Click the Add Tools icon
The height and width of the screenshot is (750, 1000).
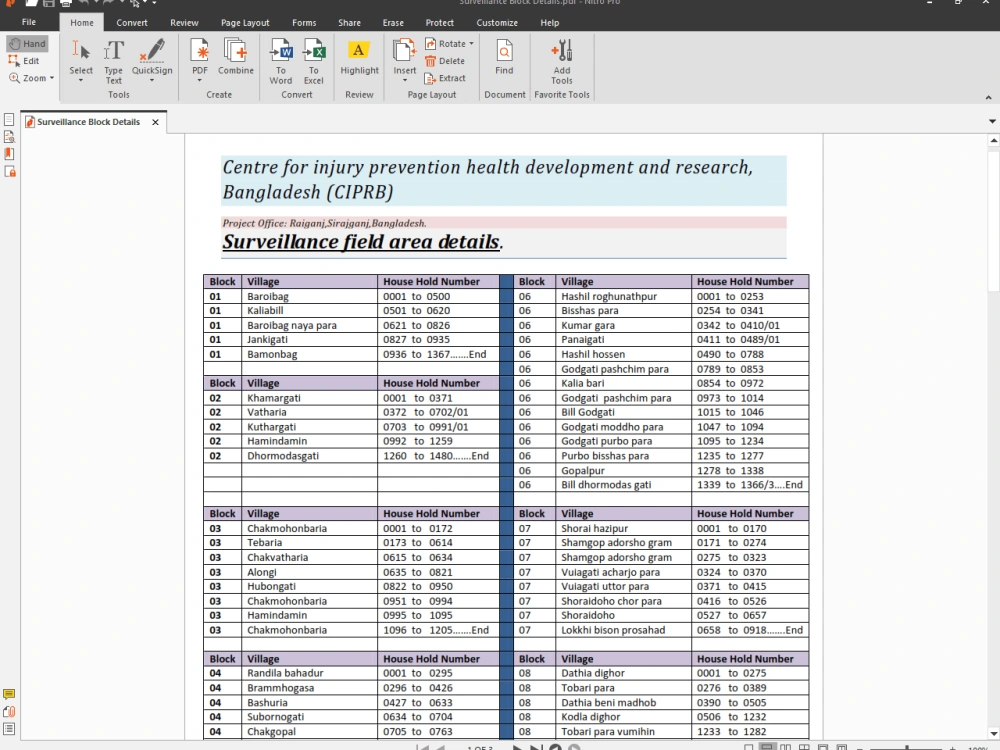coord(562,50)
